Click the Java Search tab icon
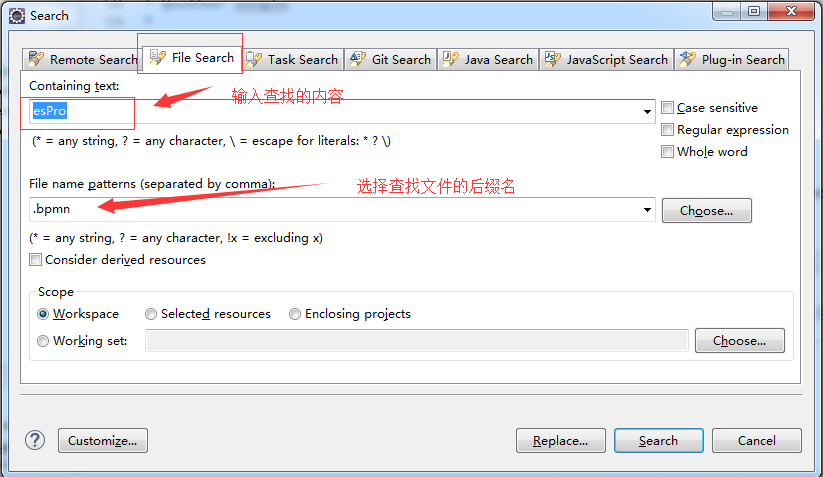The height and width of the screenshot is (477, 823). pyautogui.click(x=451, y=59)
